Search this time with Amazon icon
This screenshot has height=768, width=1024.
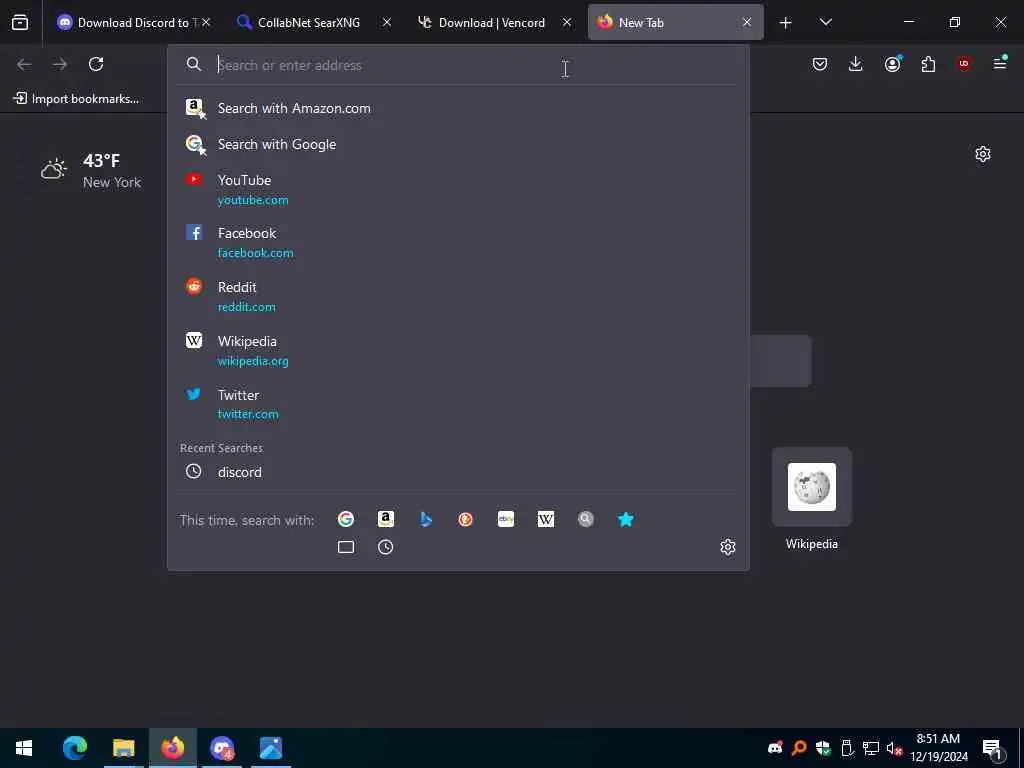tap(385, 519)
